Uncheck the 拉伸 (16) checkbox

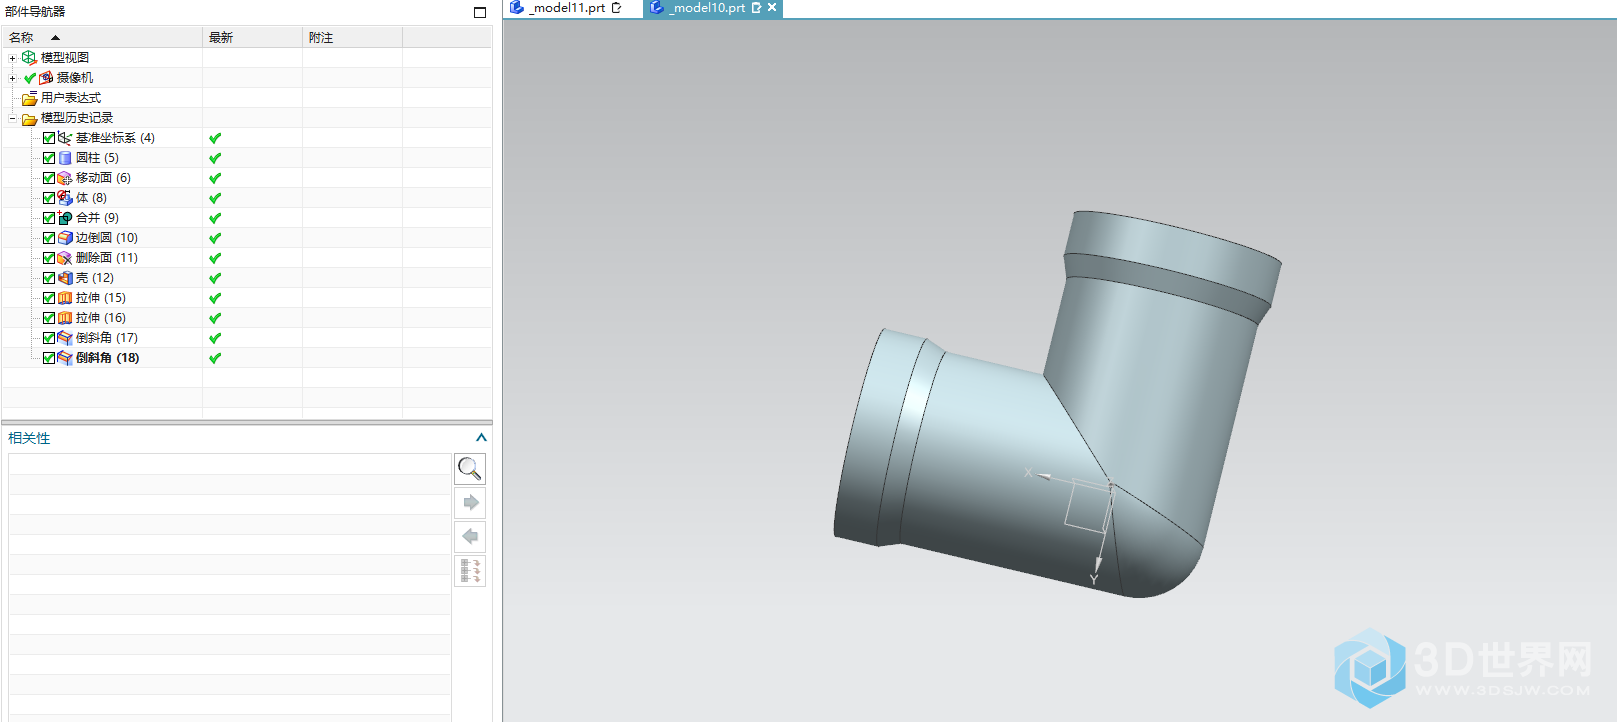(x=49, y=318)
